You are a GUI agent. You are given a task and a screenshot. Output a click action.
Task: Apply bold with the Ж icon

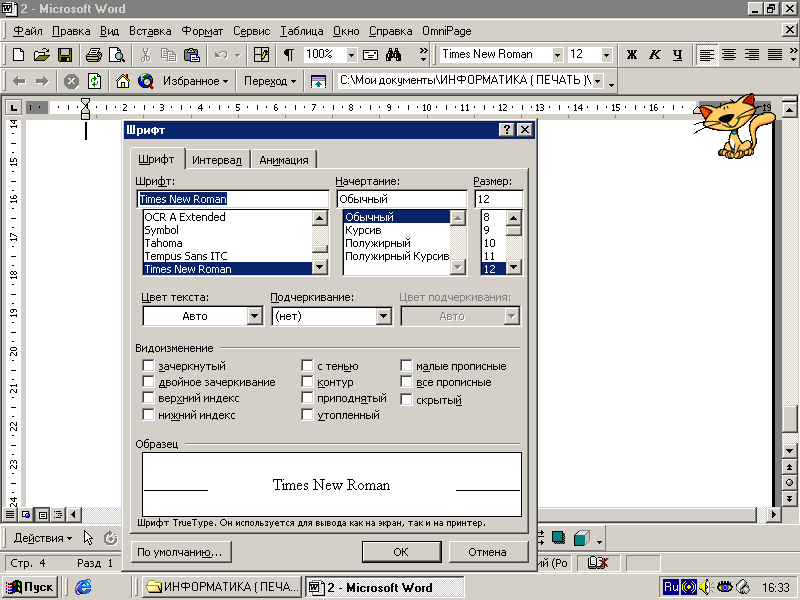pyautogui.click(x=632, y=55)
